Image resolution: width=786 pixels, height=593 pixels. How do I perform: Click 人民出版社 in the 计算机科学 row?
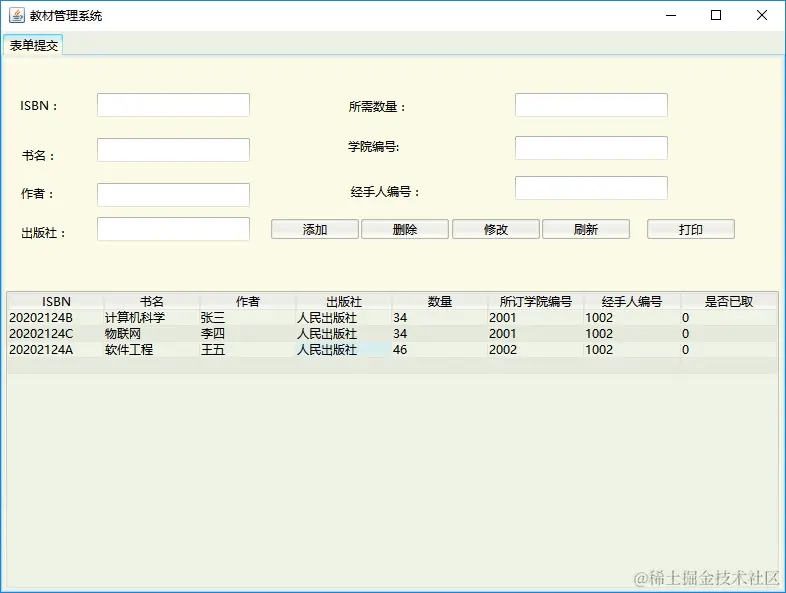(344, 318)
